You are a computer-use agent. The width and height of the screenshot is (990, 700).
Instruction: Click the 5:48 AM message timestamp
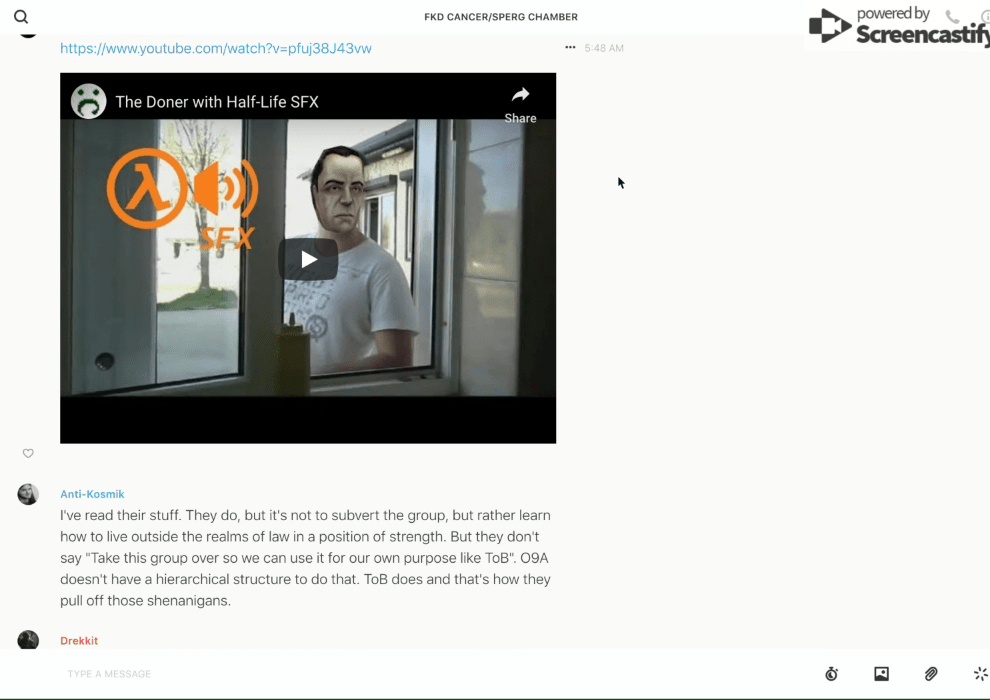pos(604,48)
